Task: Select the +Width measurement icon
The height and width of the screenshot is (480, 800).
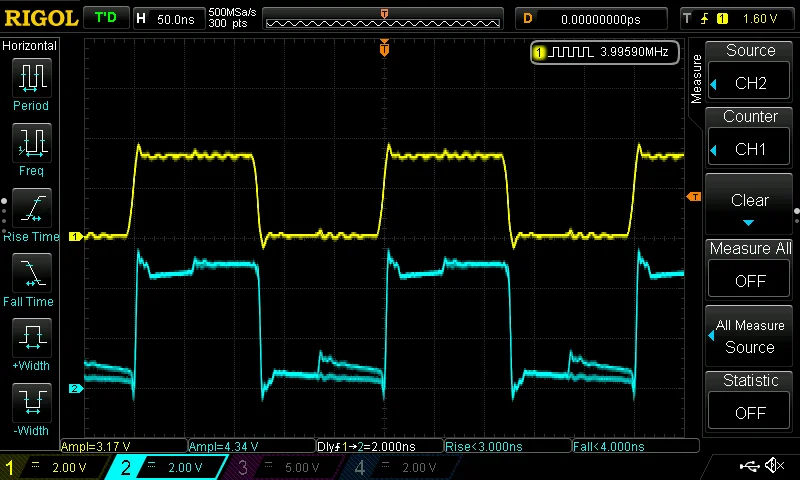Action: pyautogui.click(x=32, y=337)
